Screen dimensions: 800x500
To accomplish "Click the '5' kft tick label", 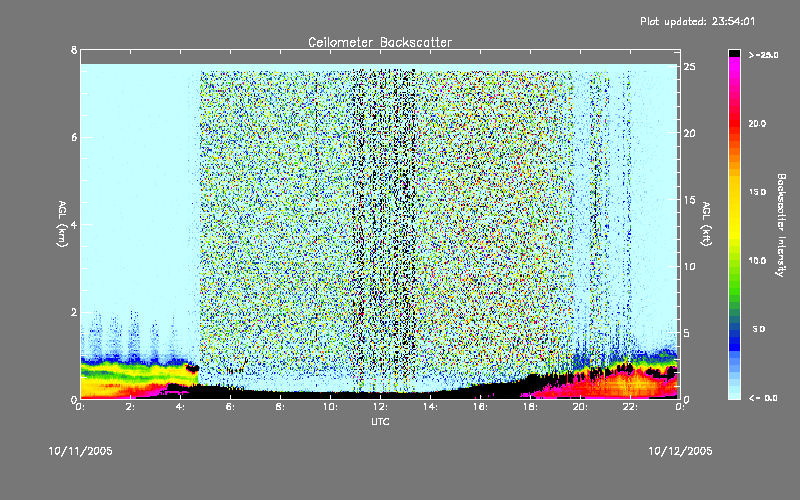I will point(687,333).
